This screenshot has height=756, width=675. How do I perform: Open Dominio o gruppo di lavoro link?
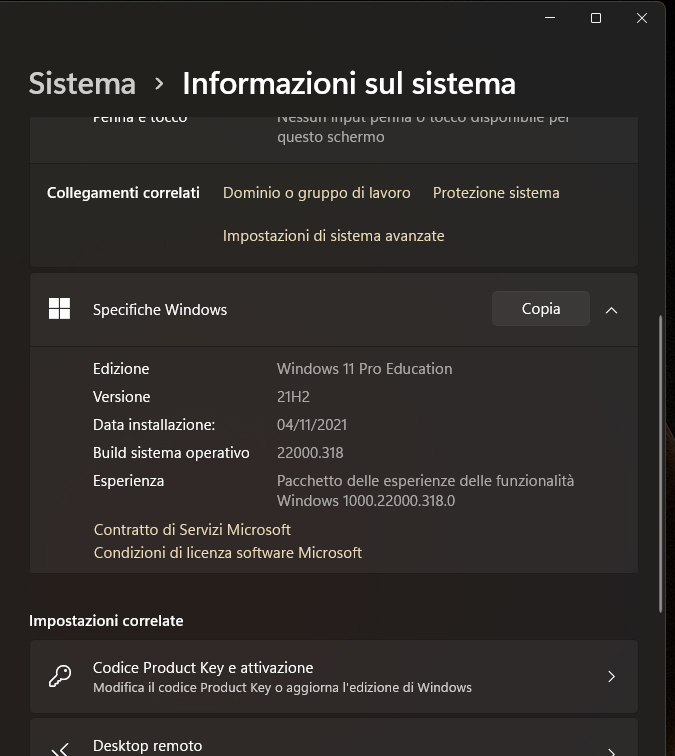coord(316,193)
